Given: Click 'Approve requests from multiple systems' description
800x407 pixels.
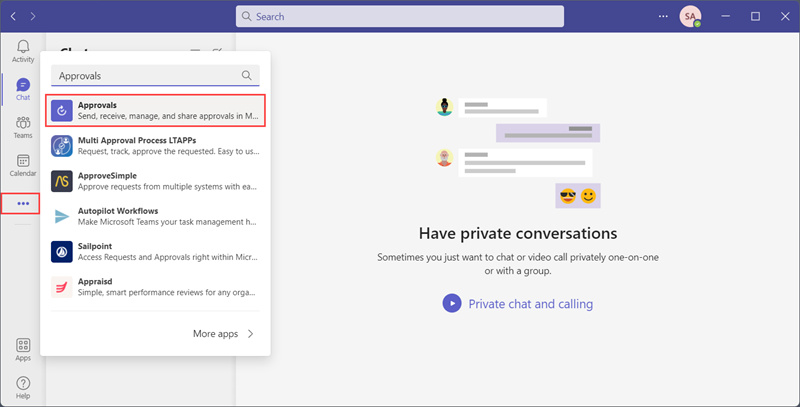Looking at the screenshot, I should (x=167, y=187).
